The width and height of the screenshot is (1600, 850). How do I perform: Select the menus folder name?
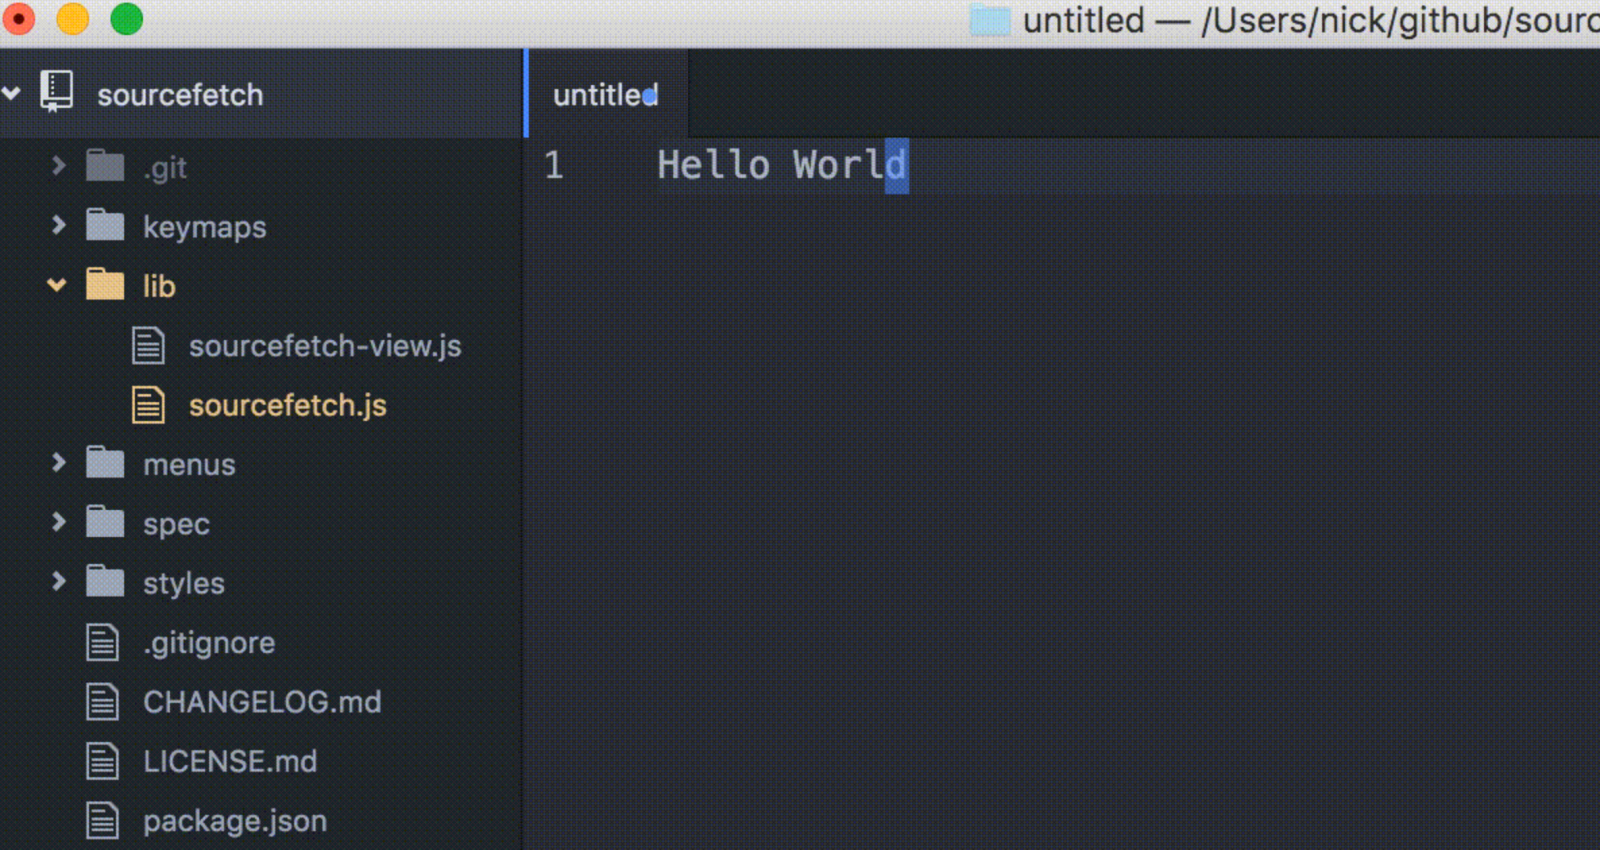pos(189,465)
